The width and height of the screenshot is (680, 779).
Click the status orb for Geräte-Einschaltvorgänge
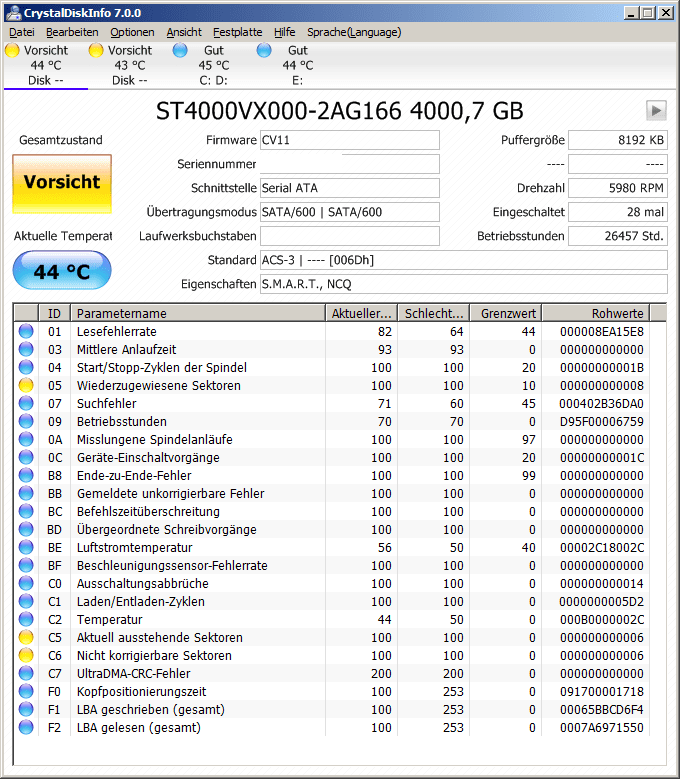(x=26, y=457)
